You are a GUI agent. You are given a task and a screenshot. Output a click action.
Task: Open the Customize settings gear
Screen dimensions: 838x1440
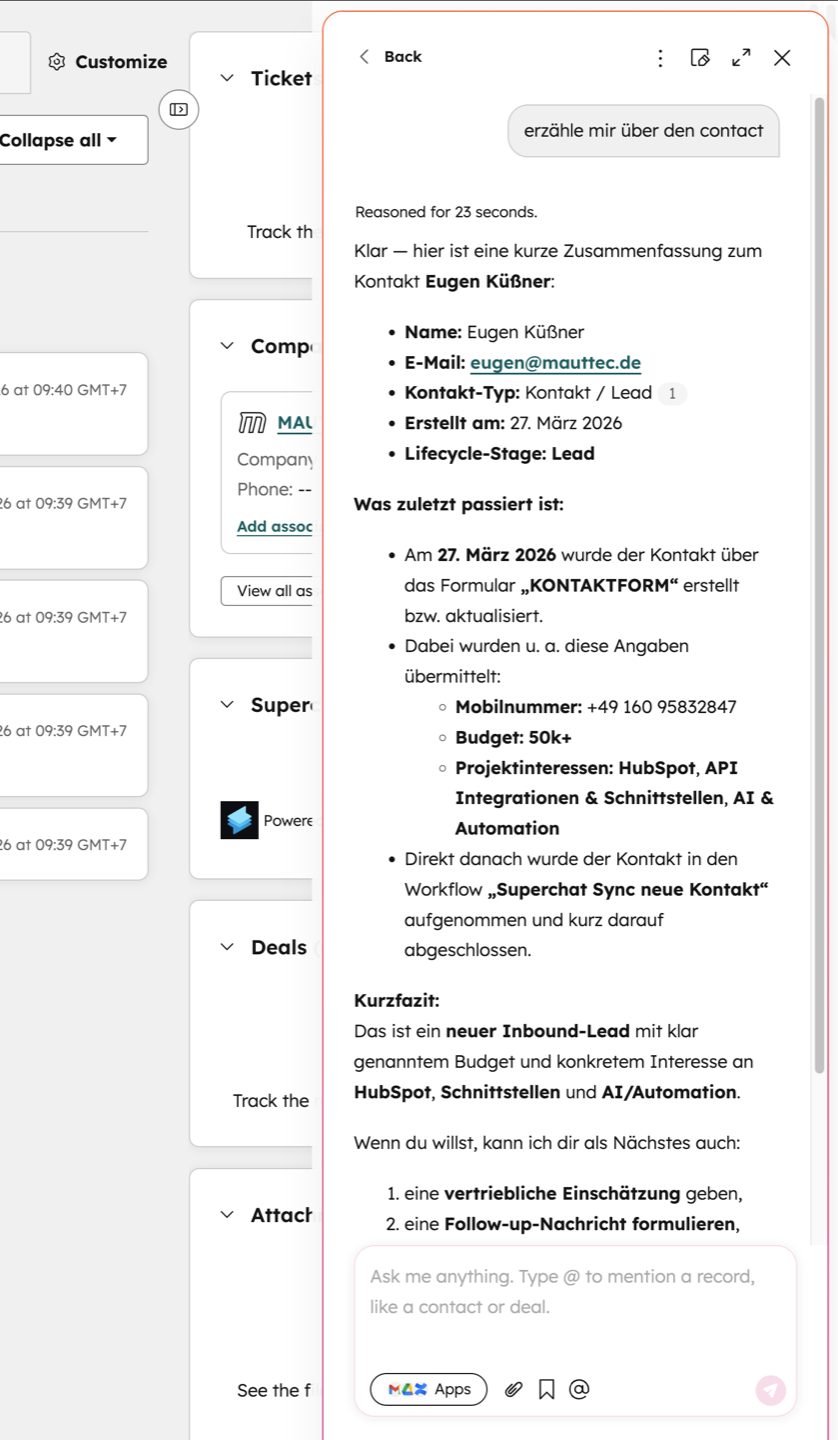58,62
